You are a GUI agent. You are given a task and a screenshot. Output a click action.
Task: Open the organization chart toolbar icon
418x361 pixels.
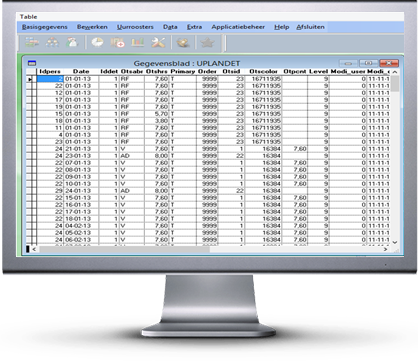click(x=52, y=43)
